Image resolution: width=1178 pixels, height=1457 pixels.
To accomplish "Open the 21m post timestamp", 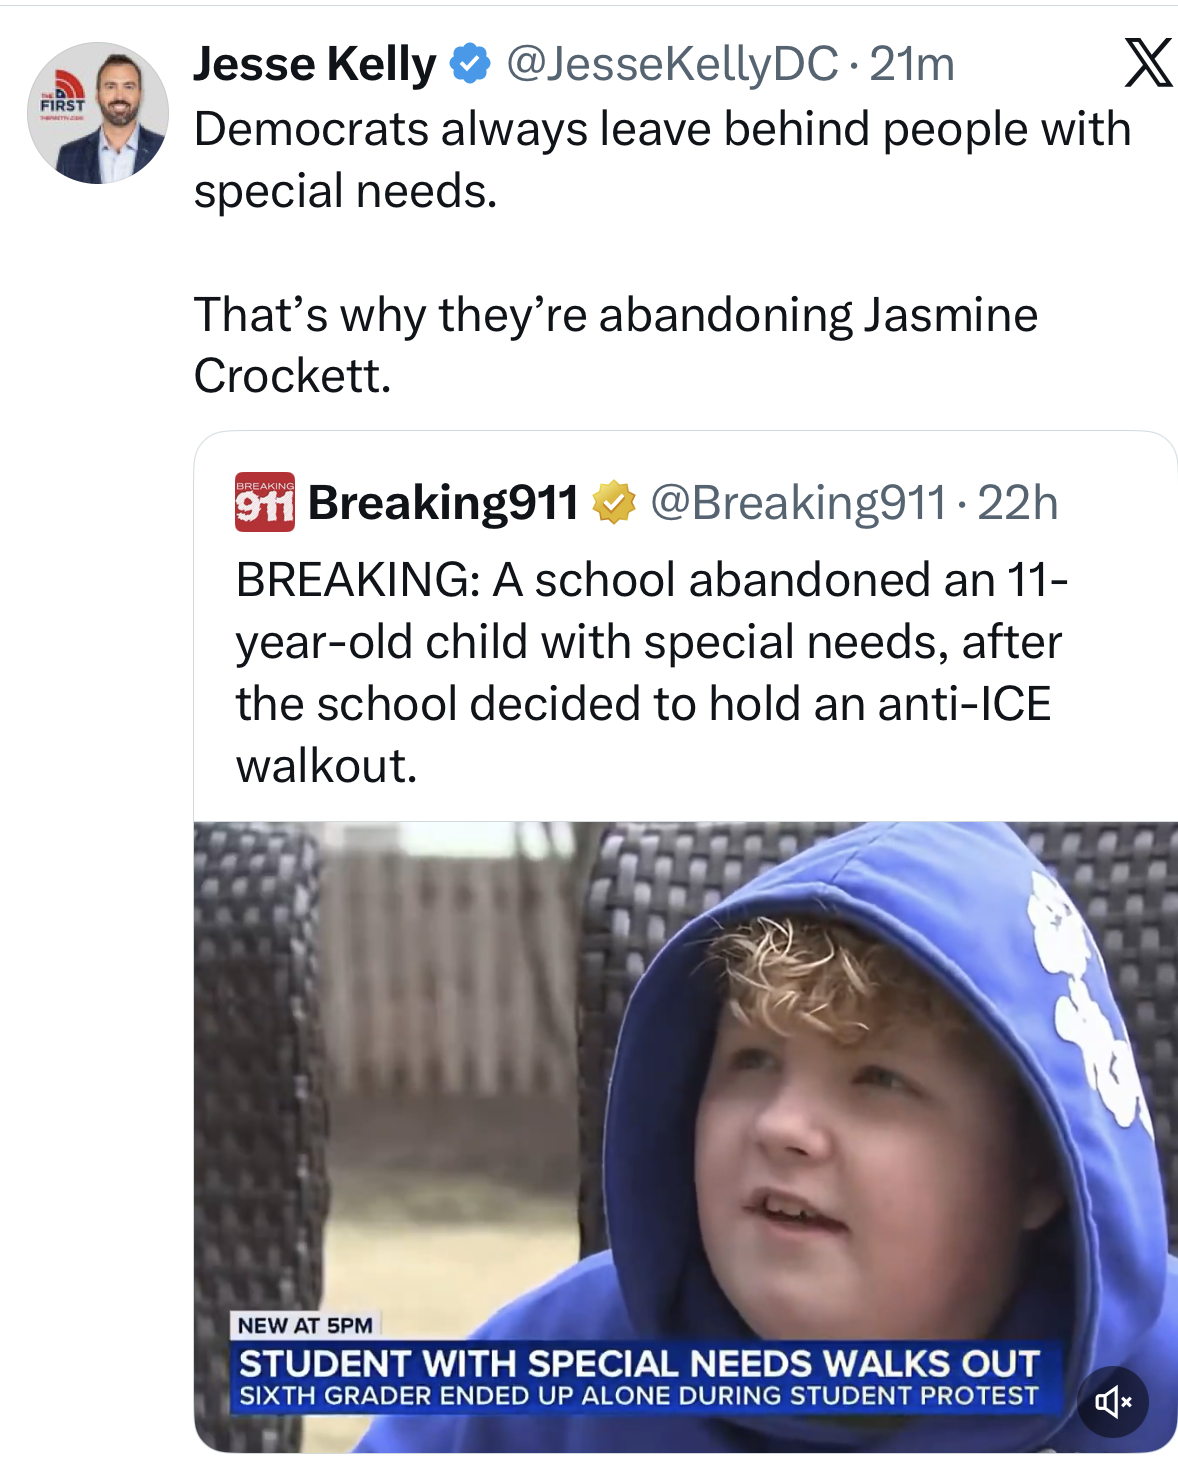I will [x=911, y=64].
